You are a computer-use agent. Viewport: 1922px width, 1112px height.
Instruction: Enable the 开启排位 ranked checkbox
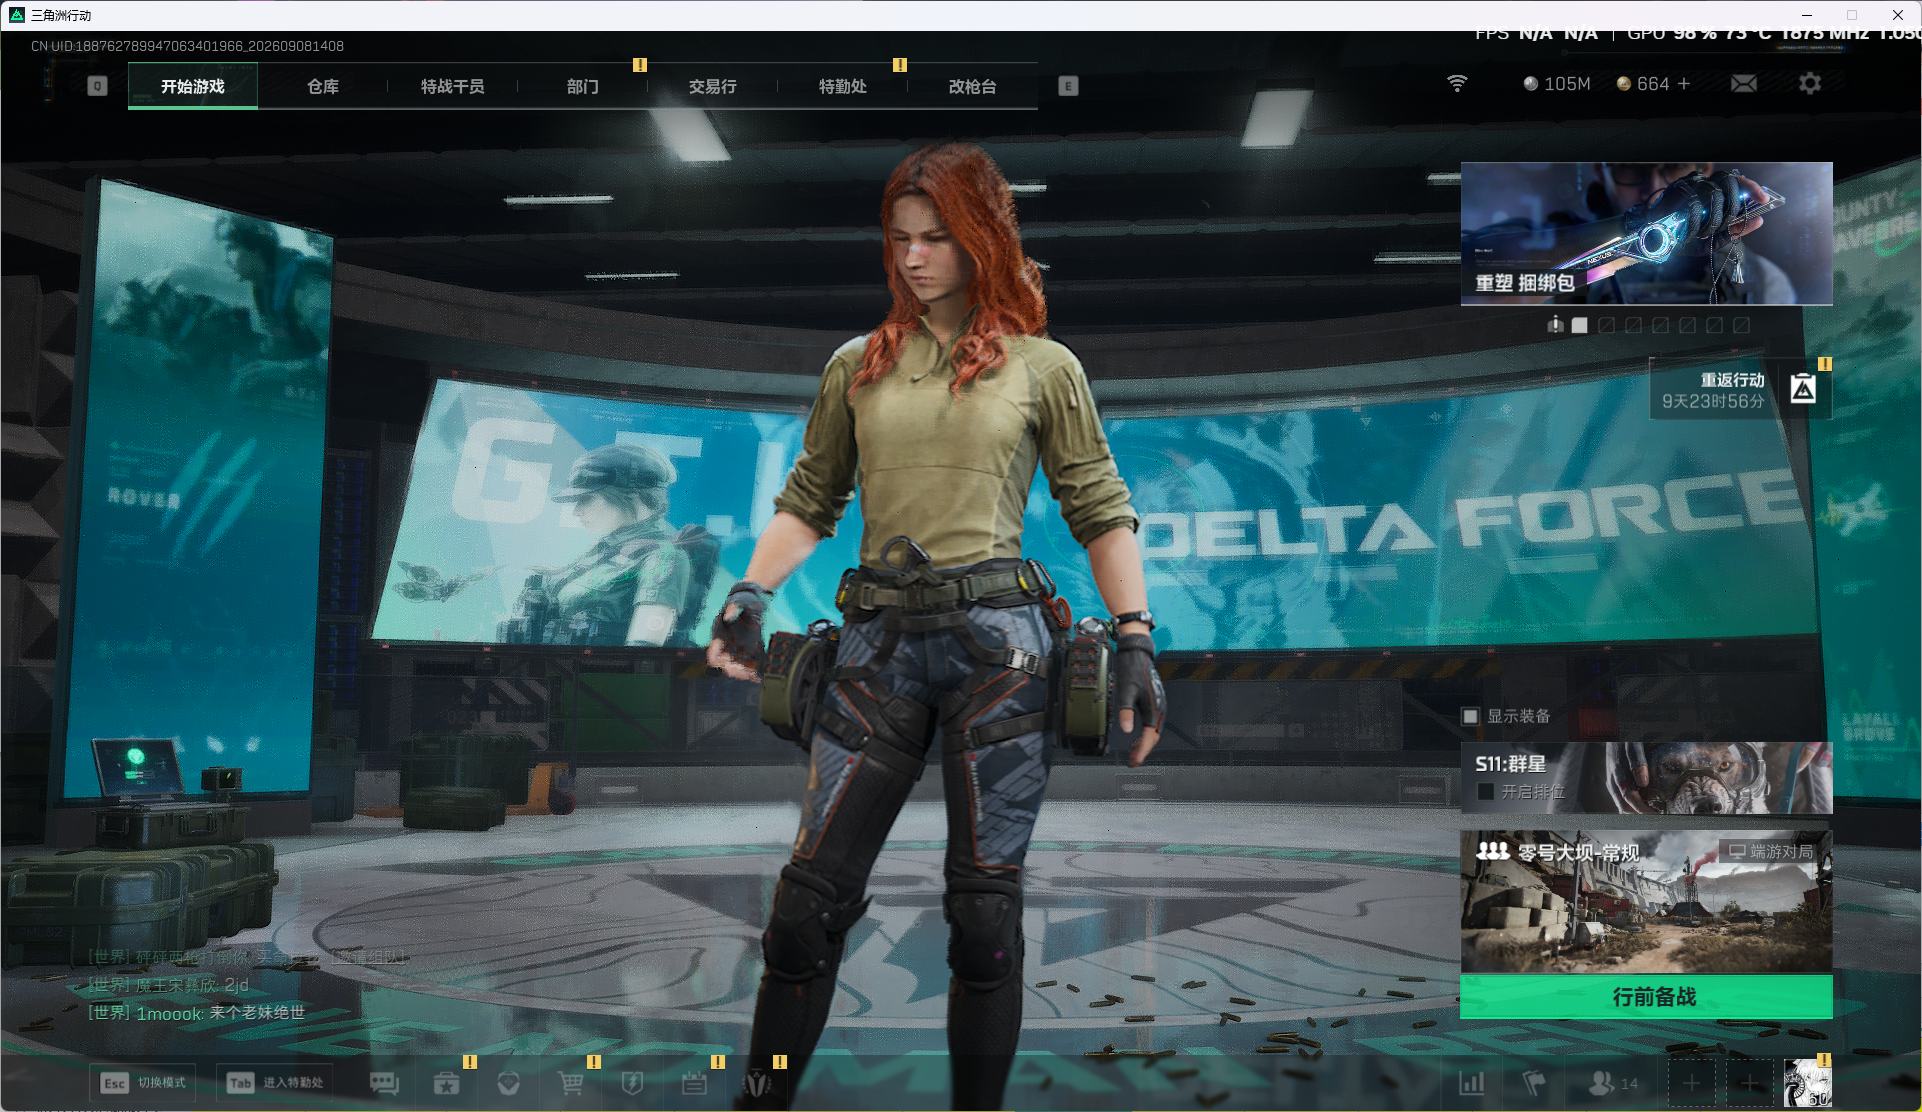[1485, 792]
